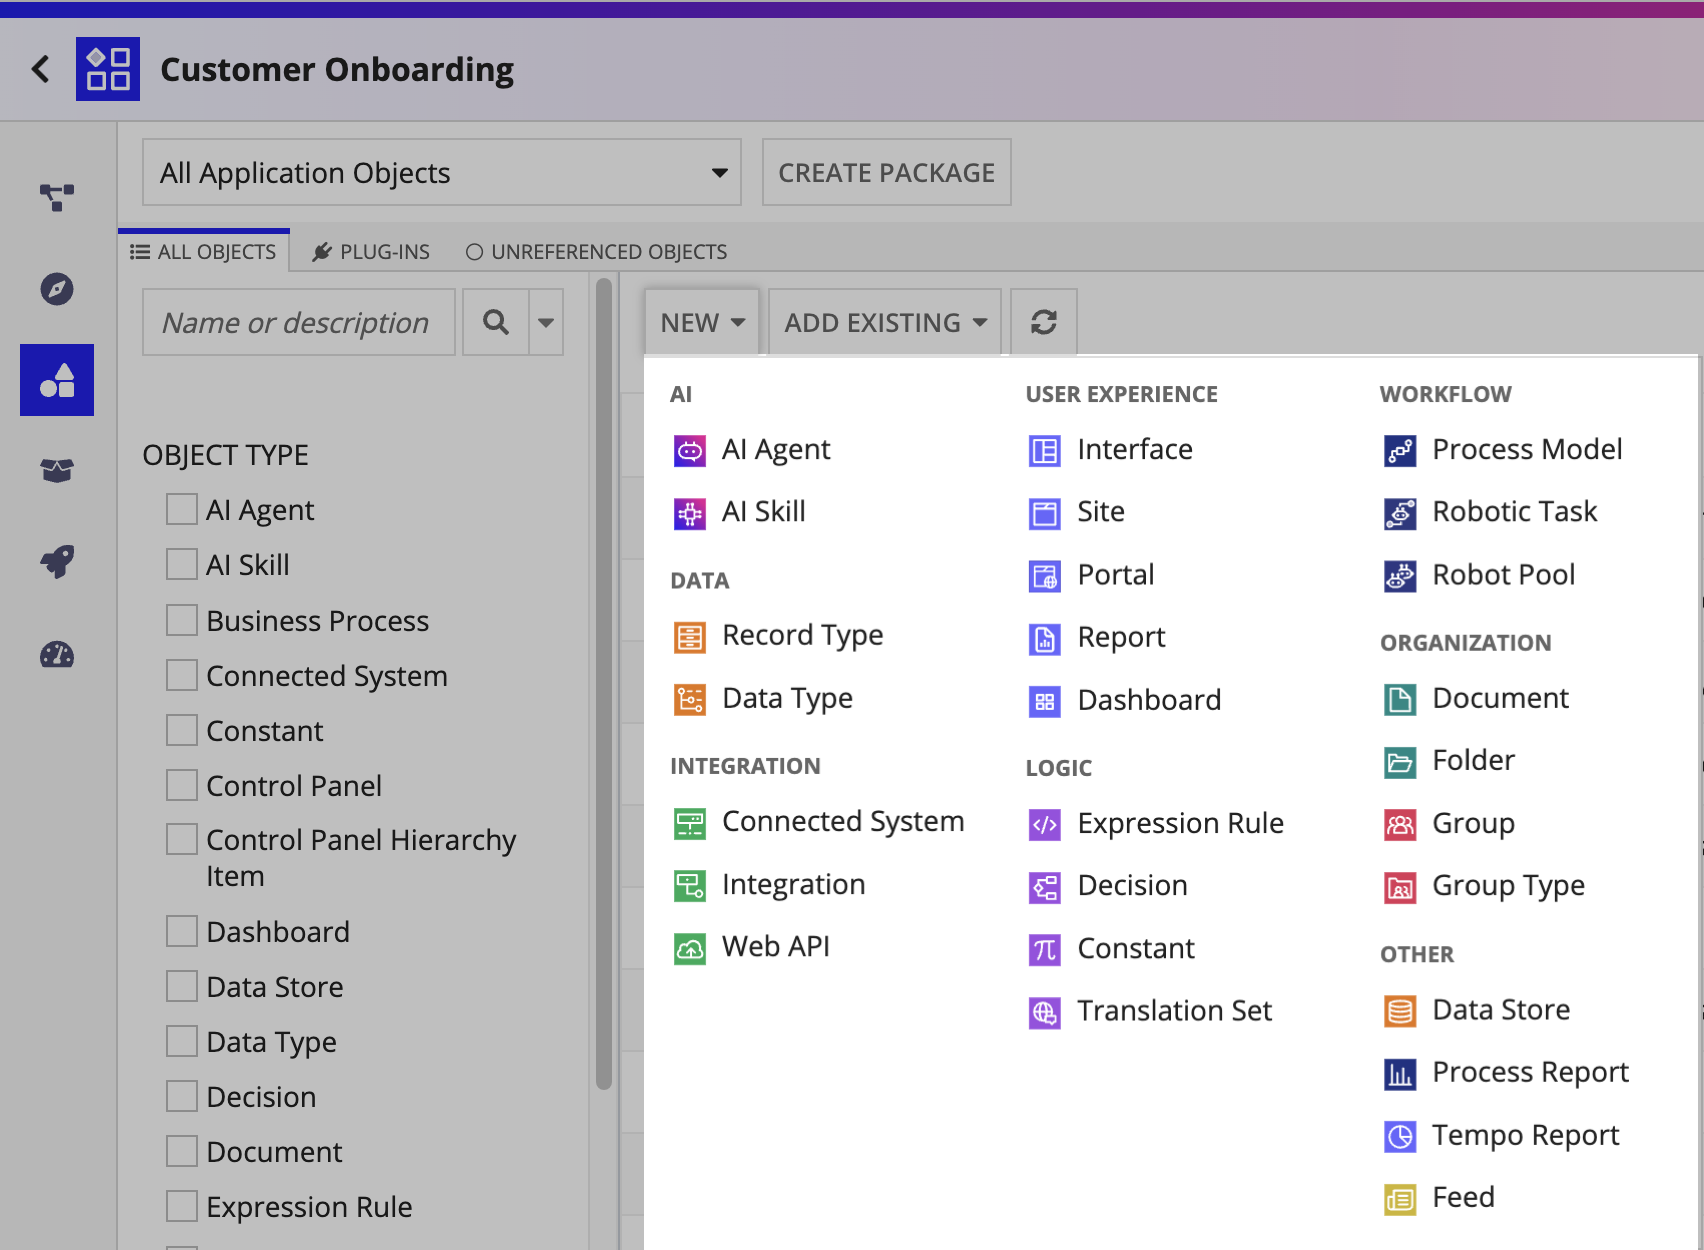Open the gauge monitor sidebar icon
This screenshot has height=1250, width=1704.
pyautogui.click(x=57, y=655)
